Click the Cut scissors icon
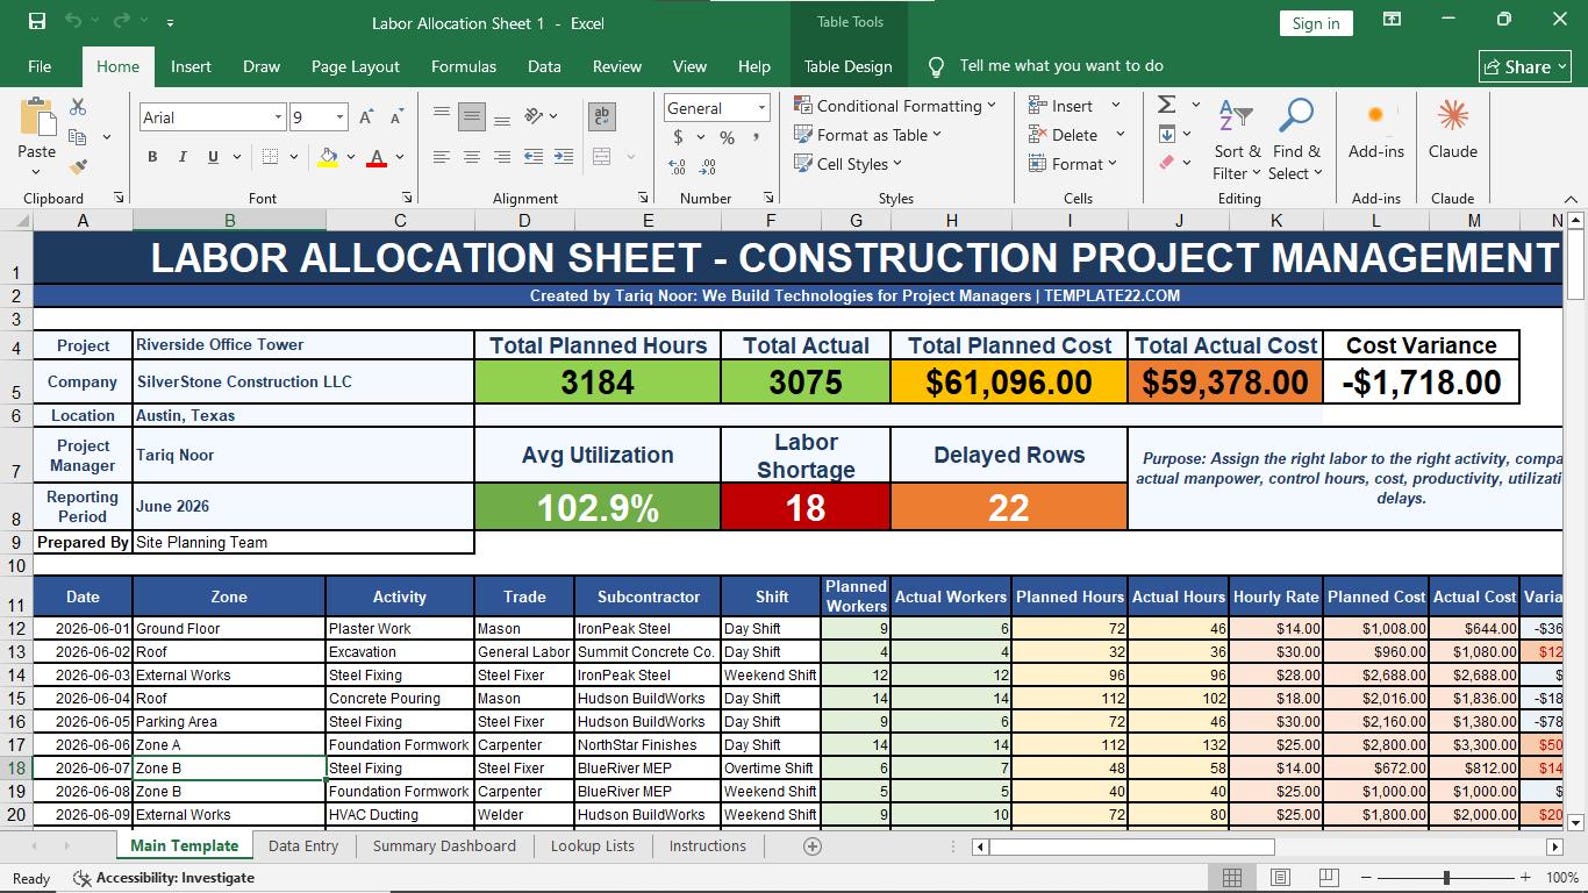The image size is (1588, 893). [78, 107]
